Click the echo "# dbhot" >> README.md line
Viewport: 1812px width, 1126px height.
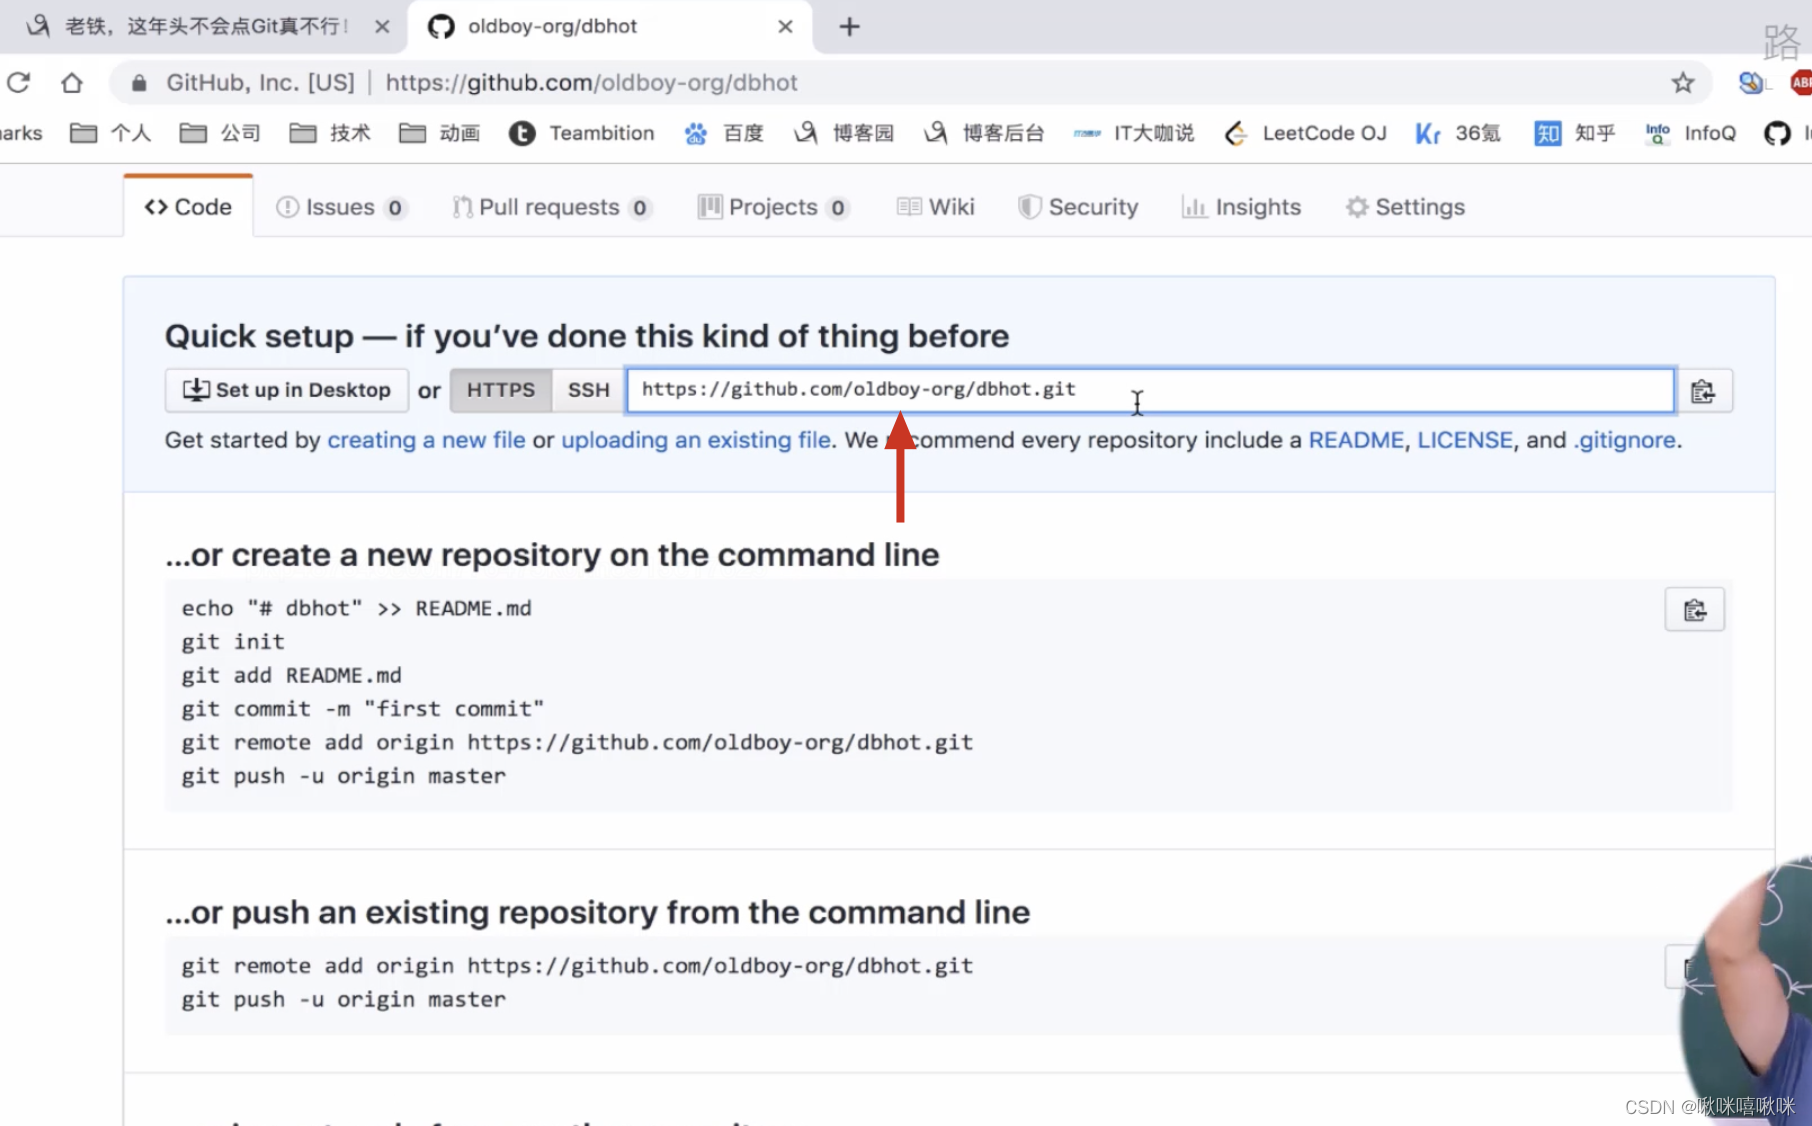point(356,608)
